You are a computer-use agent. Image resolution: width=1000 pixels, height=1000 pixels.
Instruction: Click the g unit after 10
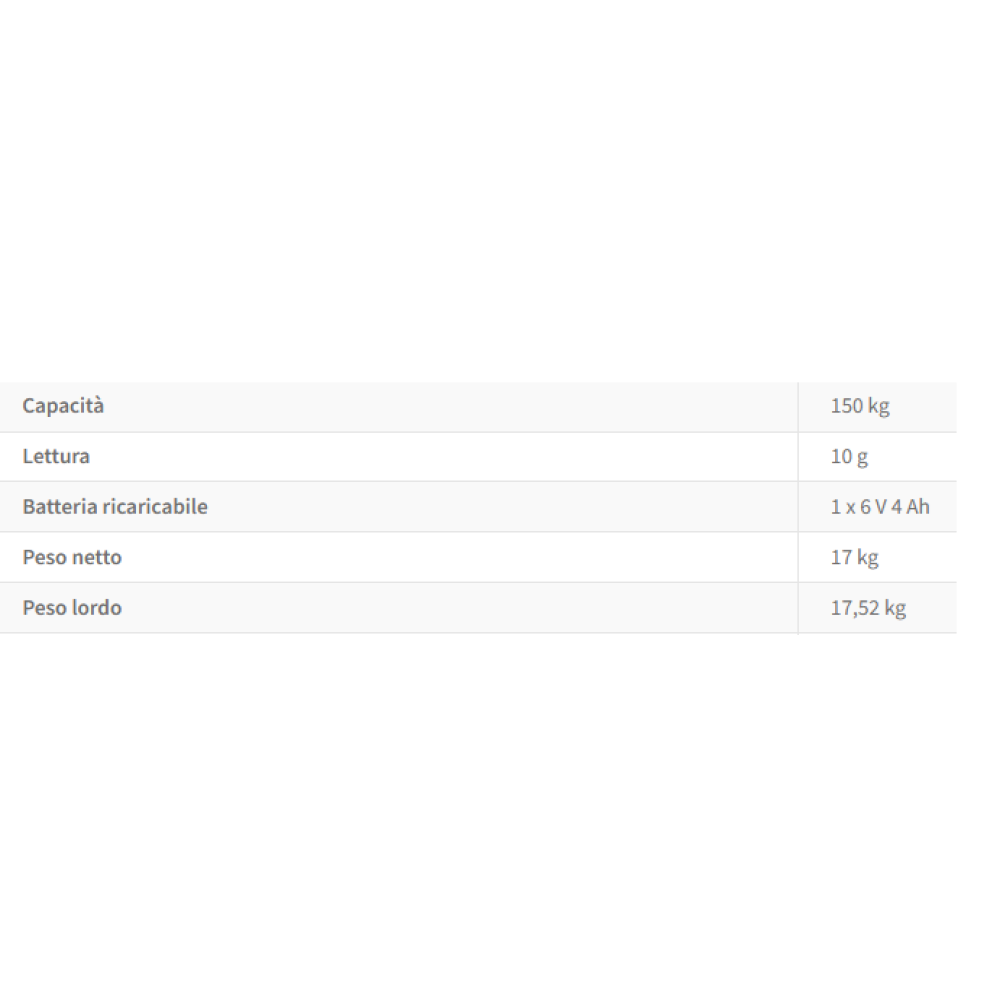click(x=862, y=457)
